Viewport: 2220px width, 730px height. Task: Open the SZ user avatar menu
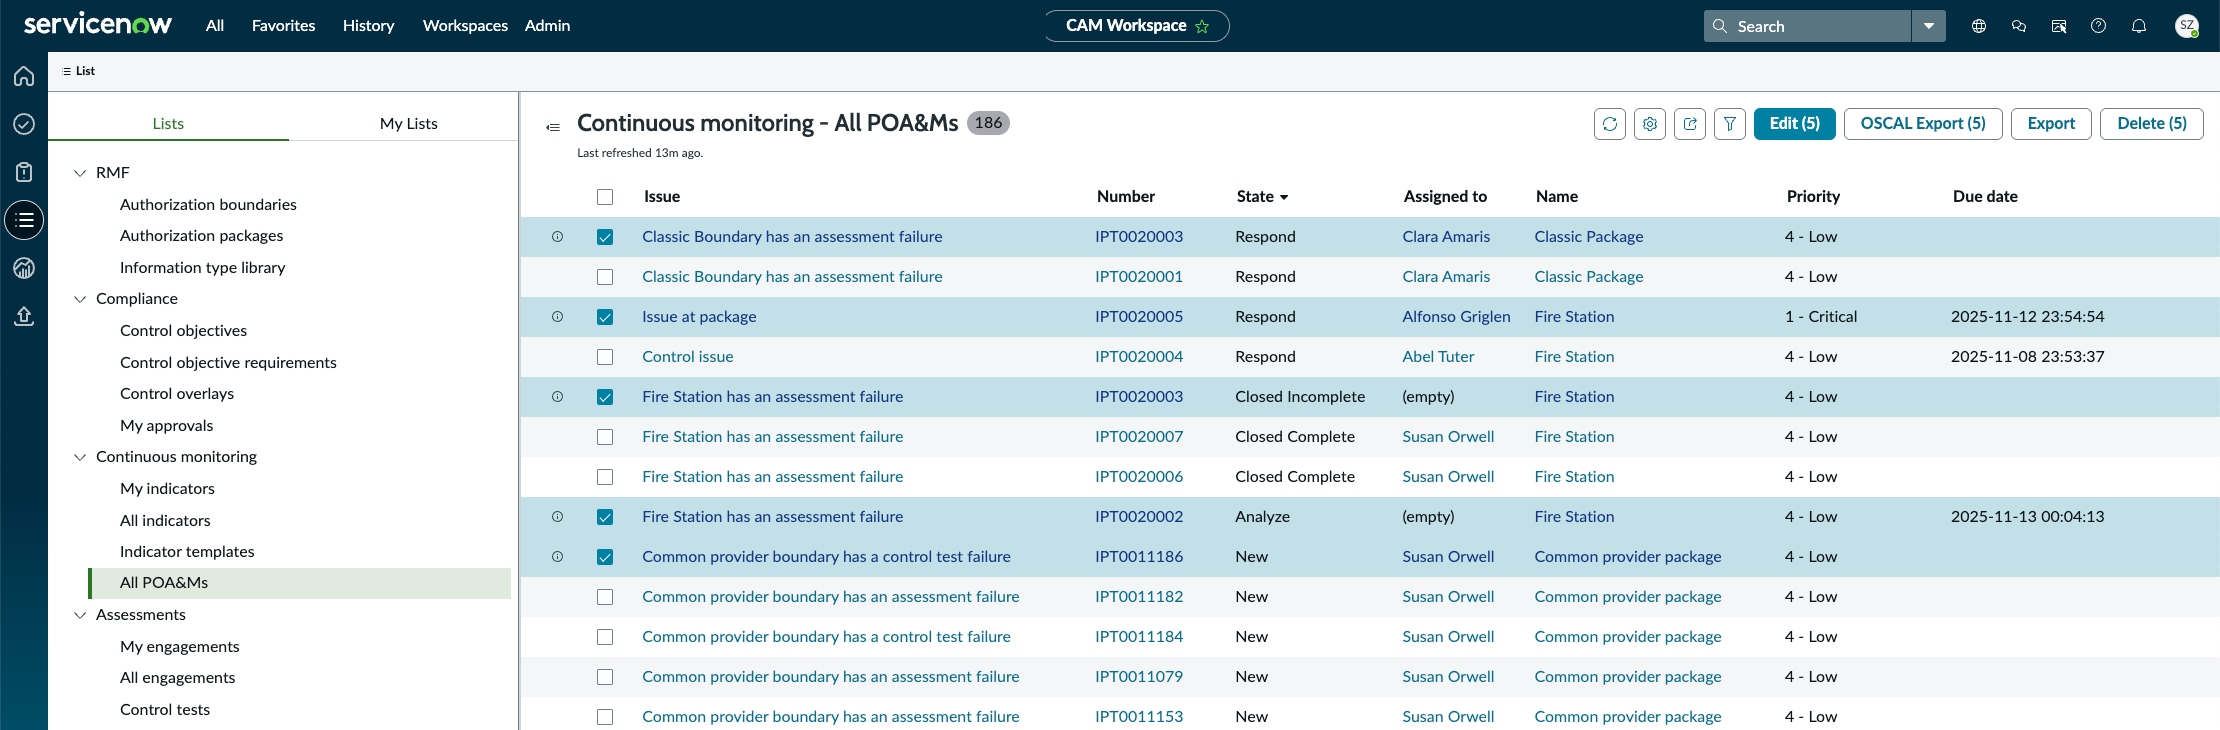tap(2187, 26)
